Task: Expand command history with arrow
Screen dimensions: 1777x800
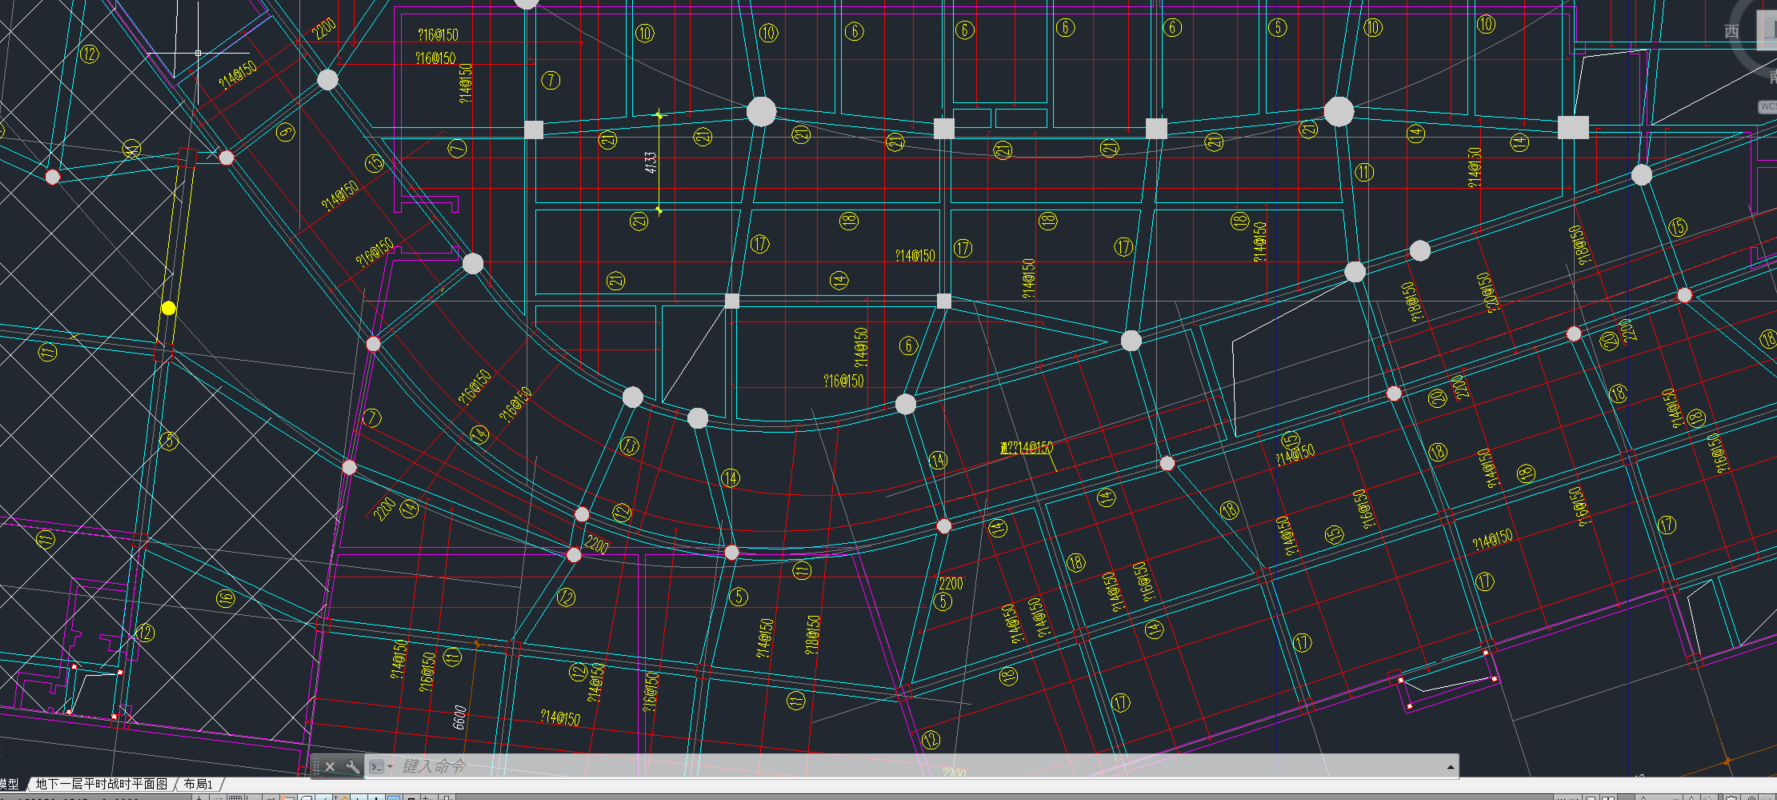Action: (x=1450, y=767)
